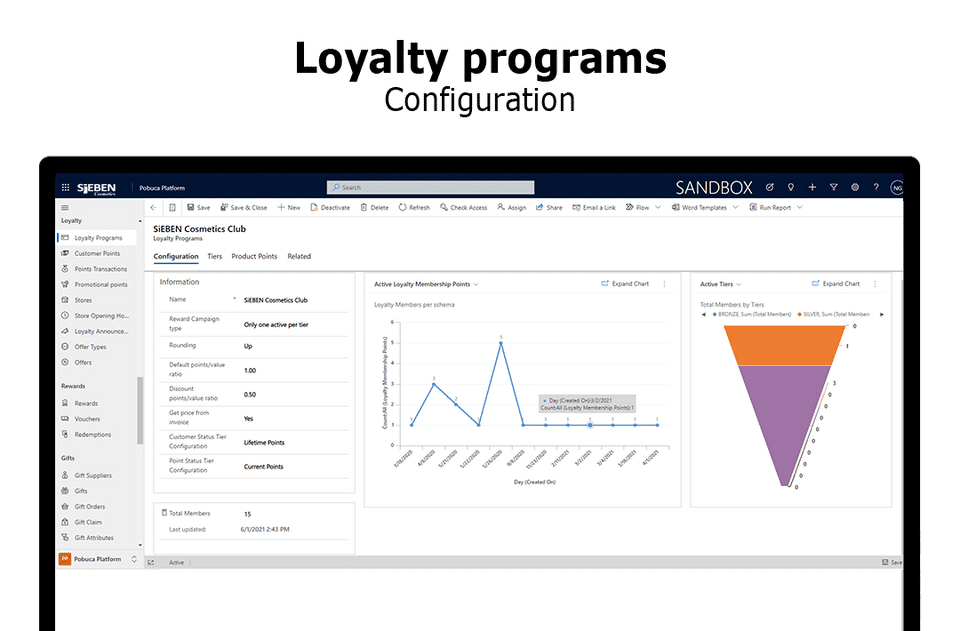The image size is (960, 631).
Task: Go back using the back arrow
Action: [153, 207]
